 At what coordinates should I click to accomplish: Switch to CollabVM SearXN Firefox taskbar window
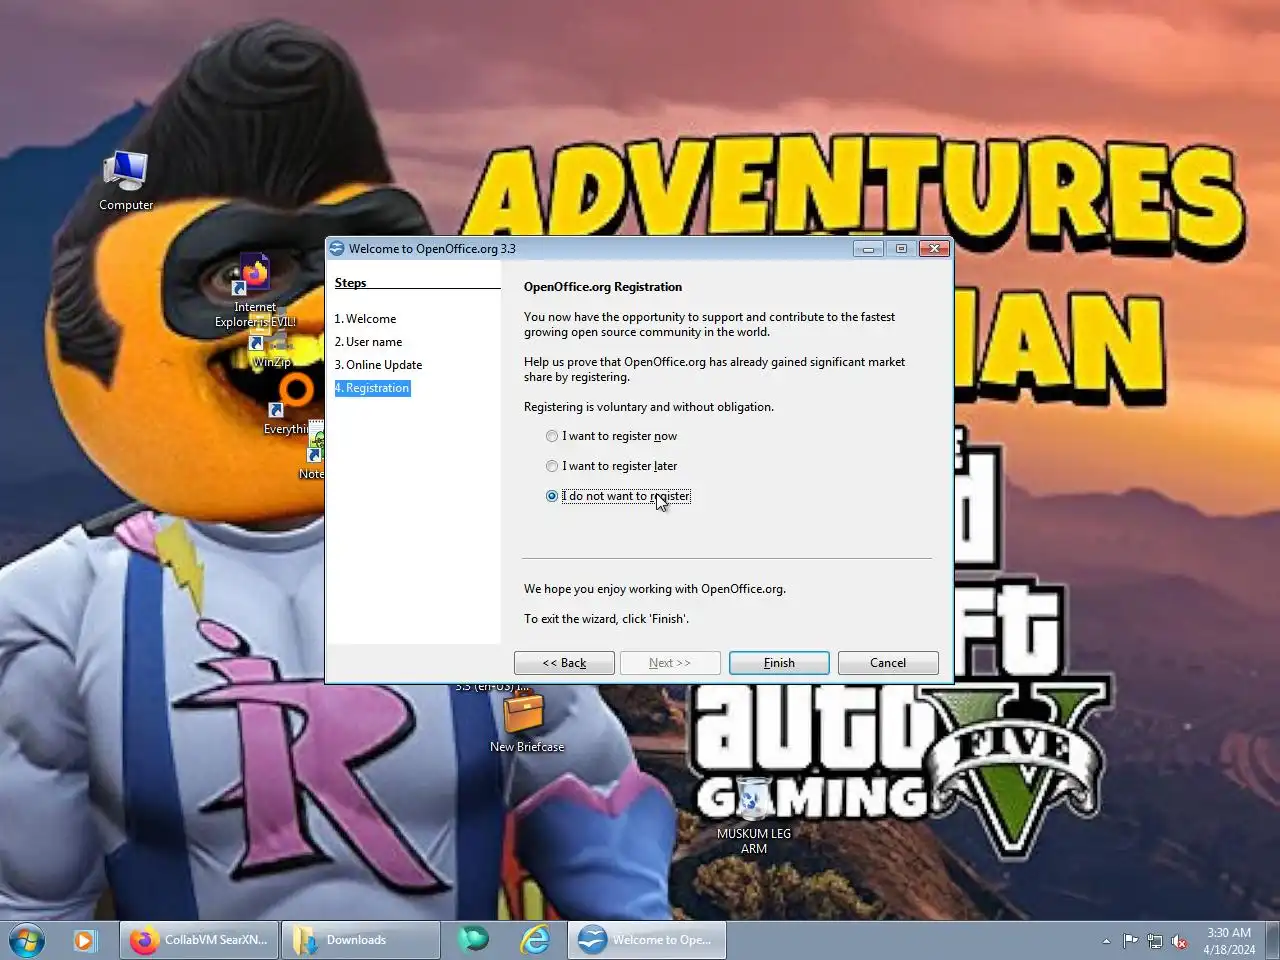[200, 940]
